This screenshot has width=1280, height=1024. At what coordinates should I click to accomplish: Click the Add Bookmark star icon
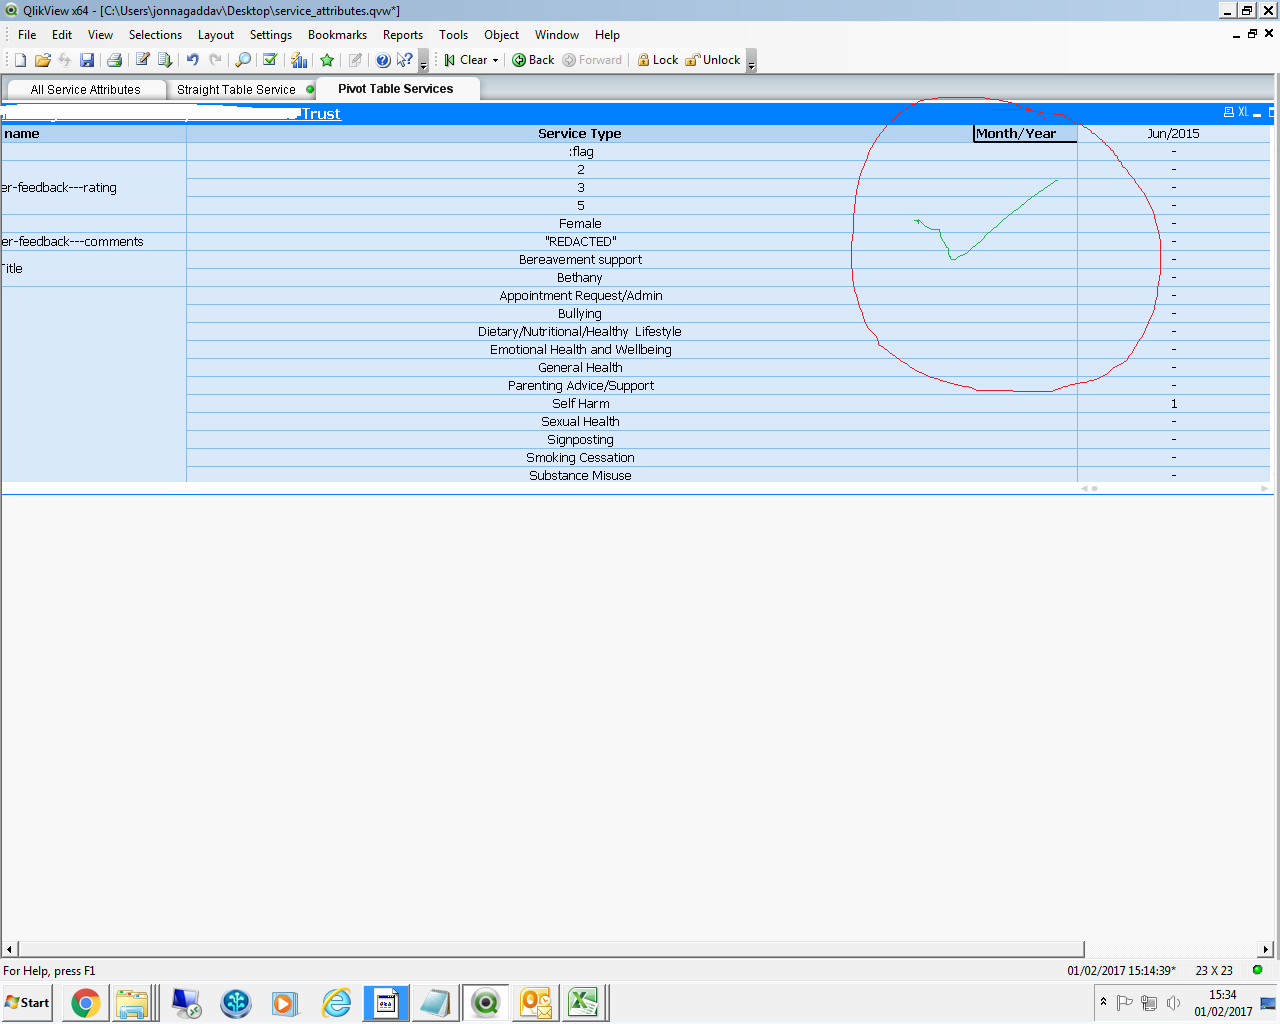point(327,60)
